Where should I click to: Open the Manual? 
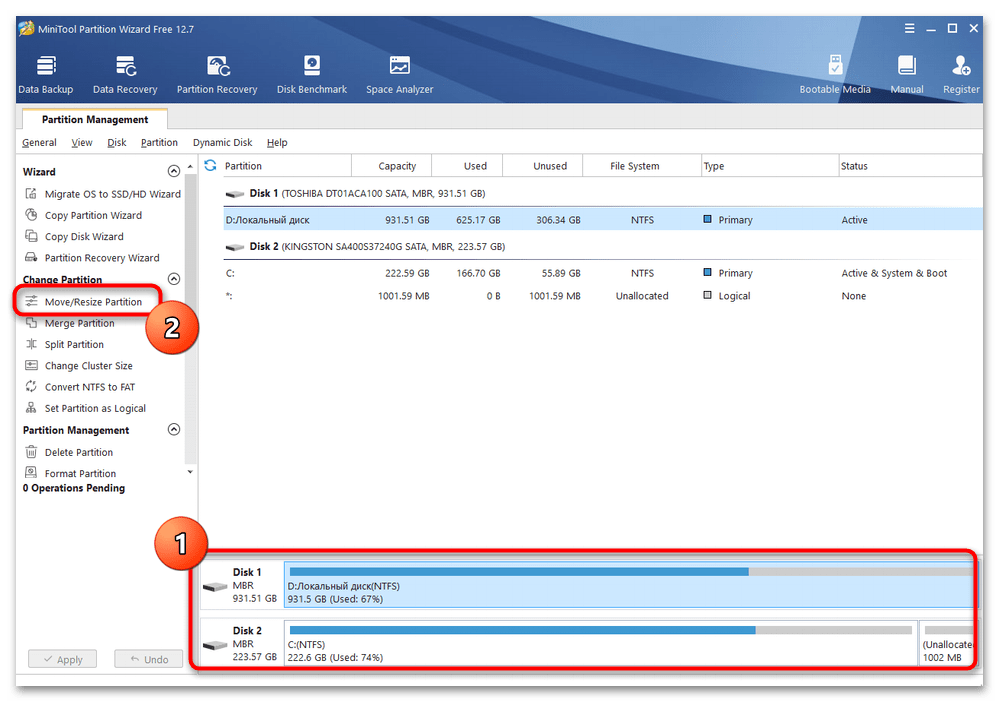coord(907,75)
